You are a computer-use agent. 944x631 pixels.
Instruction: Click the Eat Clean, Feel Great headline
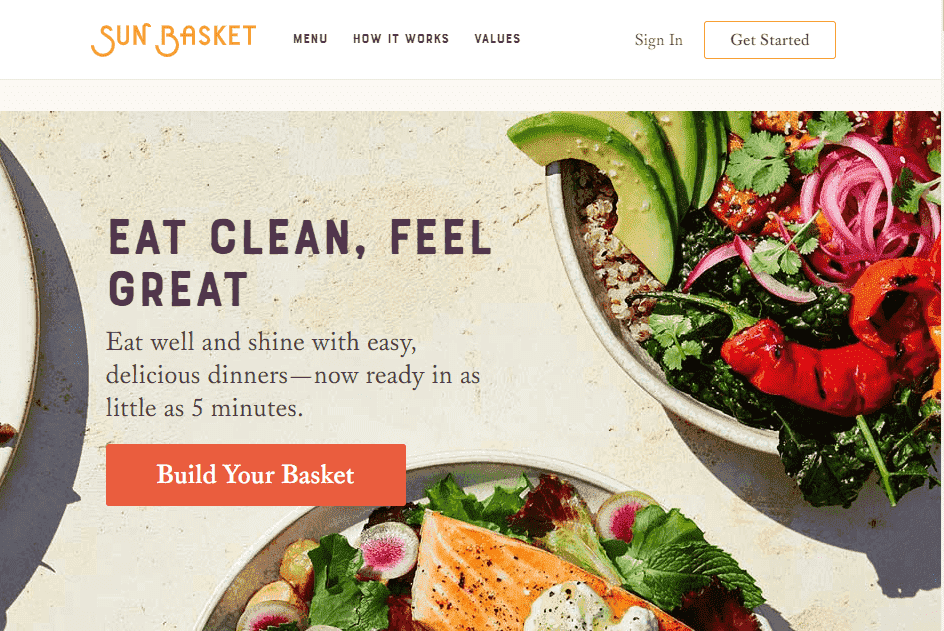coord(300,263)
